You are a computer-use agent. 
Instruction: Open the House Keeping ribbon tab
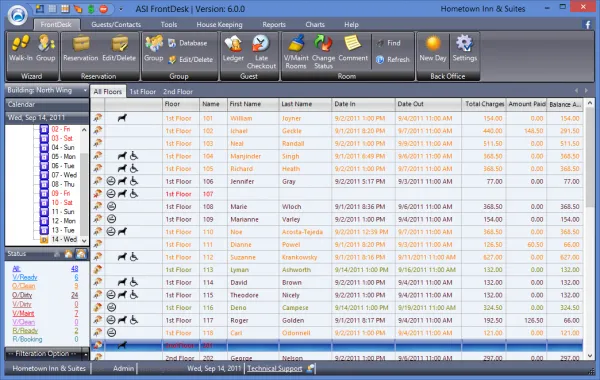coord(219,24)
